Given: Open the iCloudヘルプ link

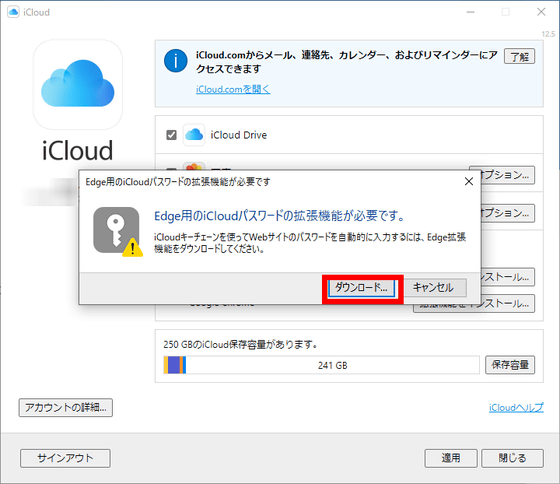Looking at the screenshot, I should point(516,408).
